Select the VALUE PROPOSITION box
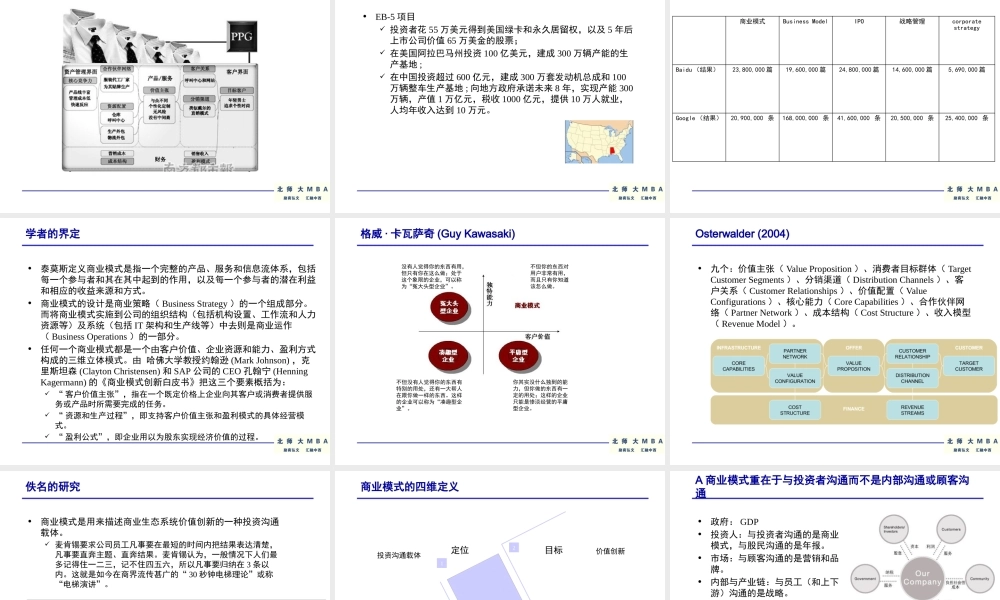Viewport: 1000px width, 600px height. pyautogui.click(x=855, y=365)
